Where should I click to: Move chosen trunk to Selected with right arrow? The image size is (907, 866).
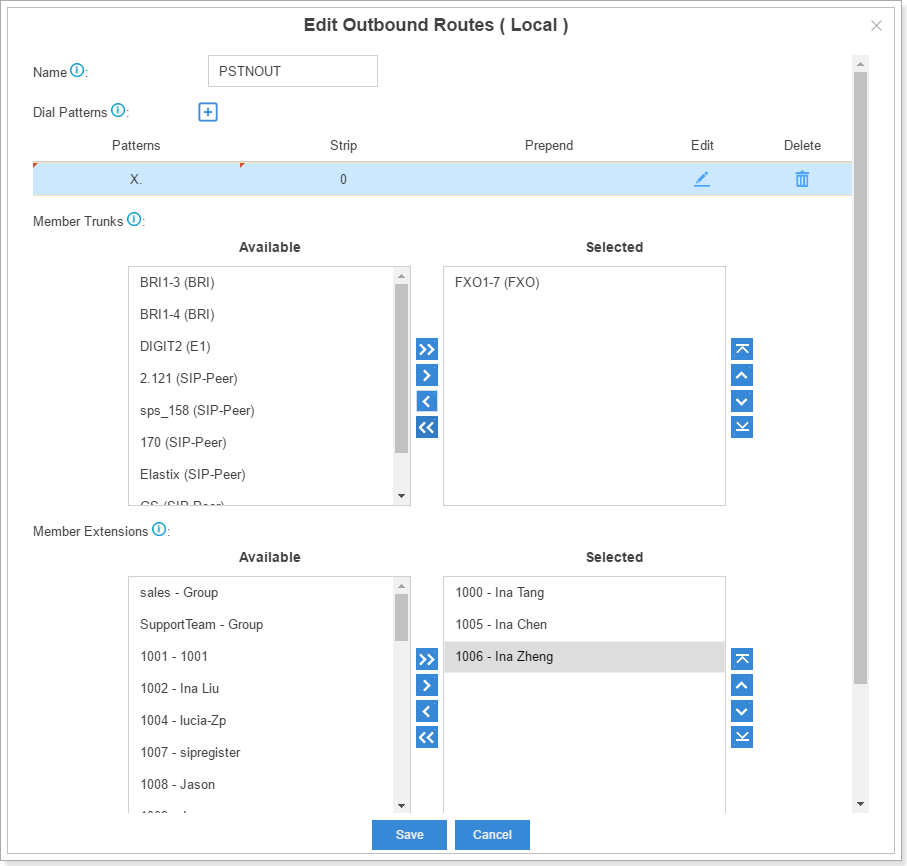point(426,375)
